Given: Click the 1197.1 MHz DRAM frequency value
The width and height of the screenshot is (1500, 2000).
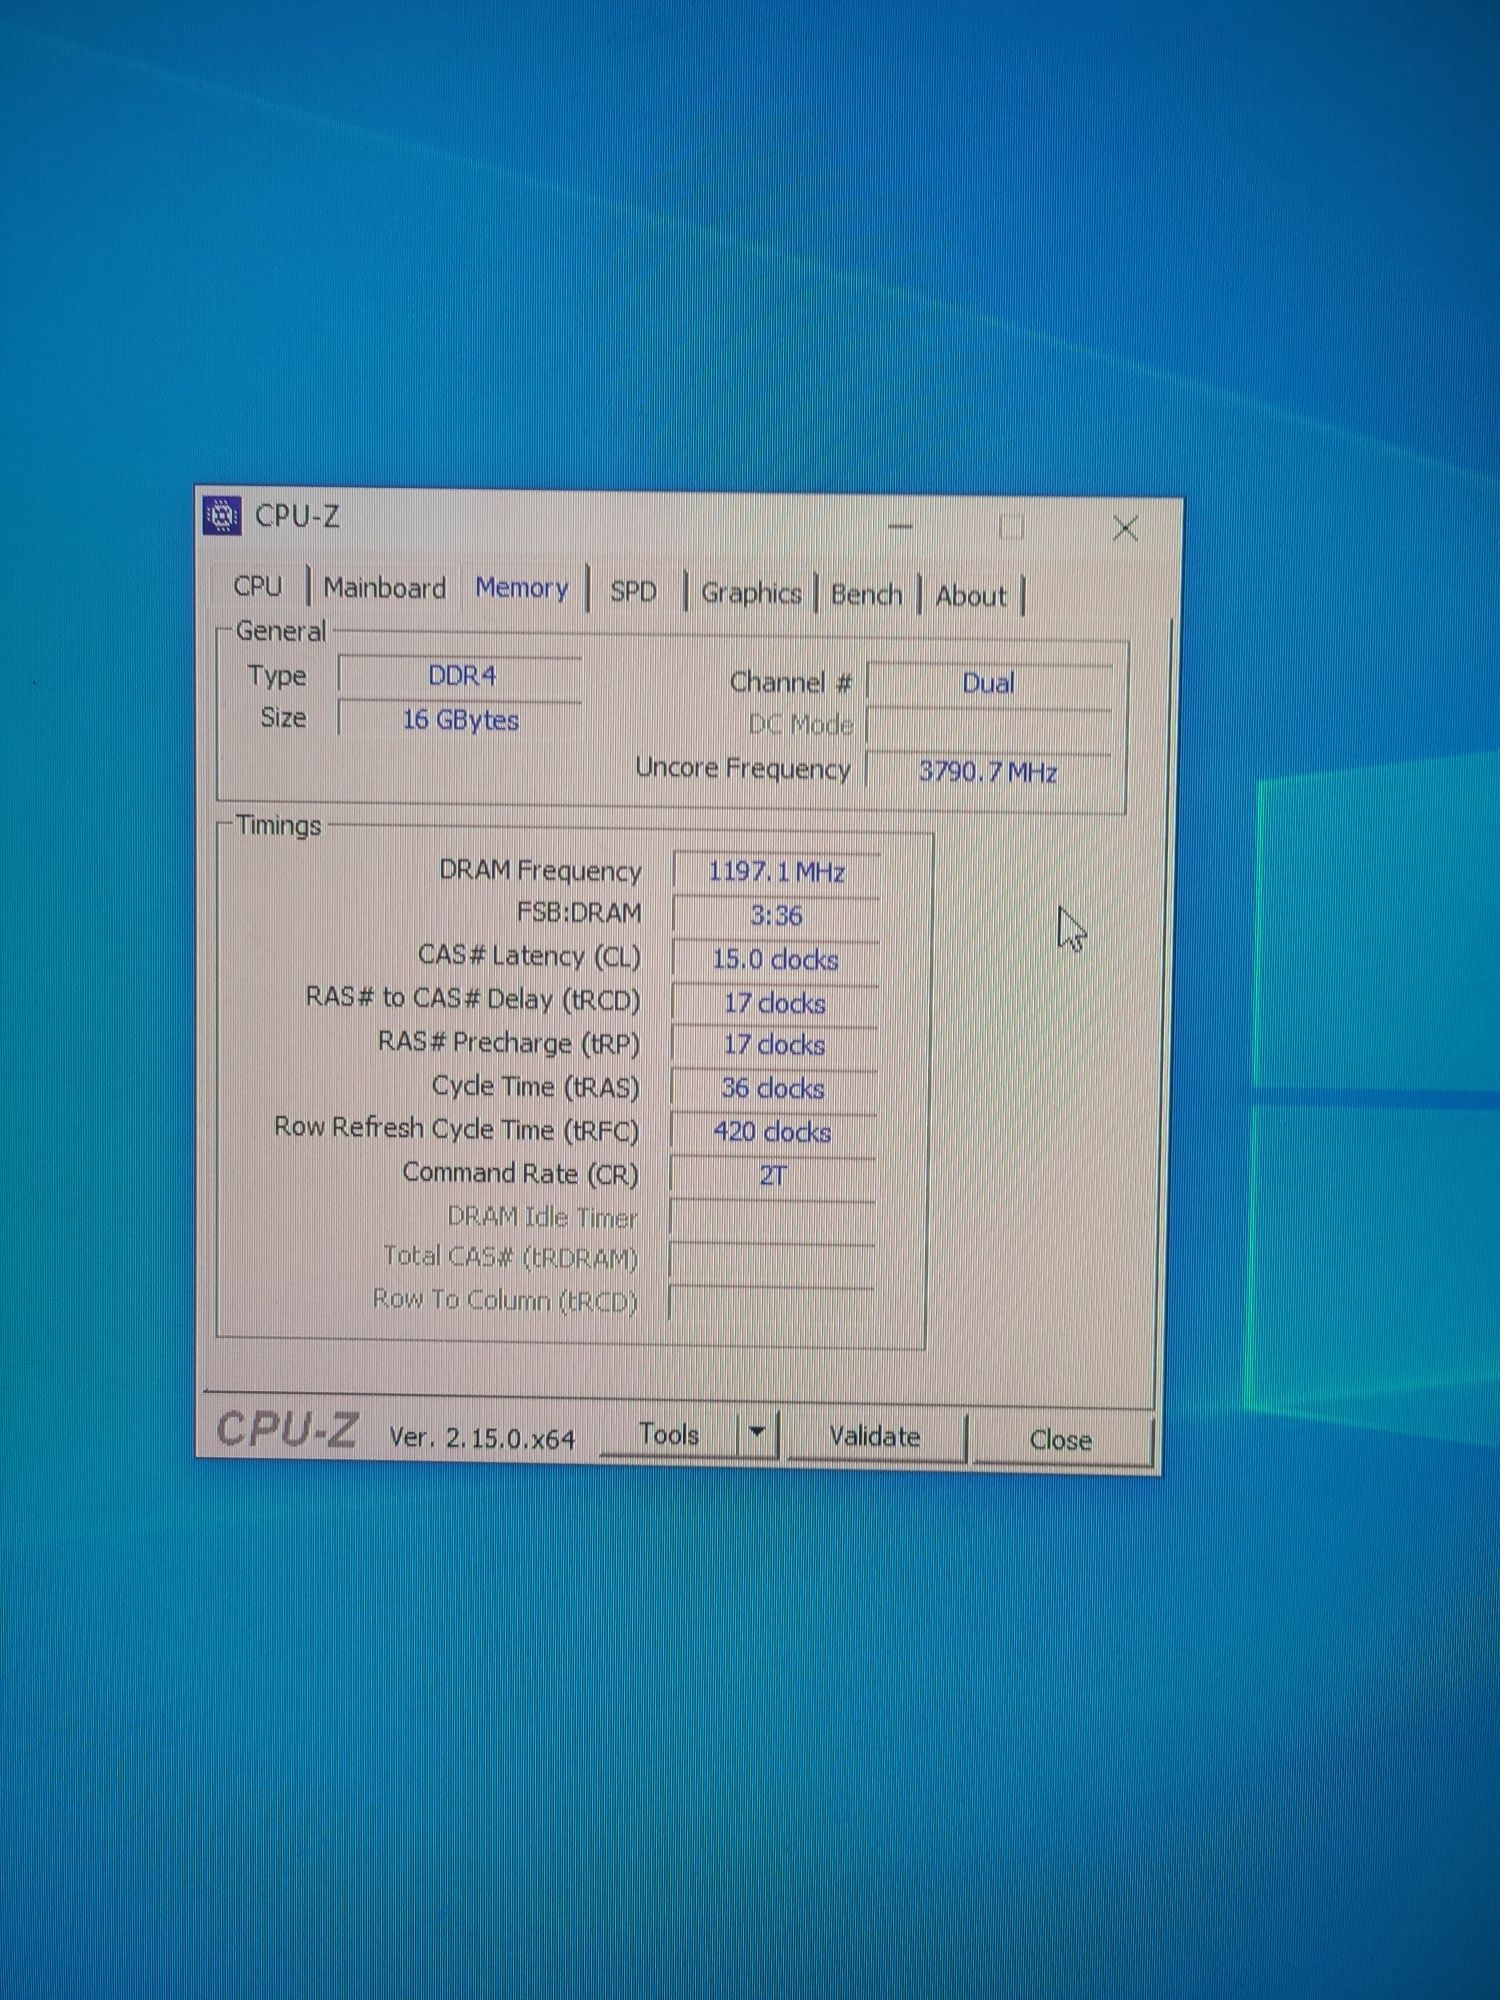Looking at the screenshot, I should 777,872.
